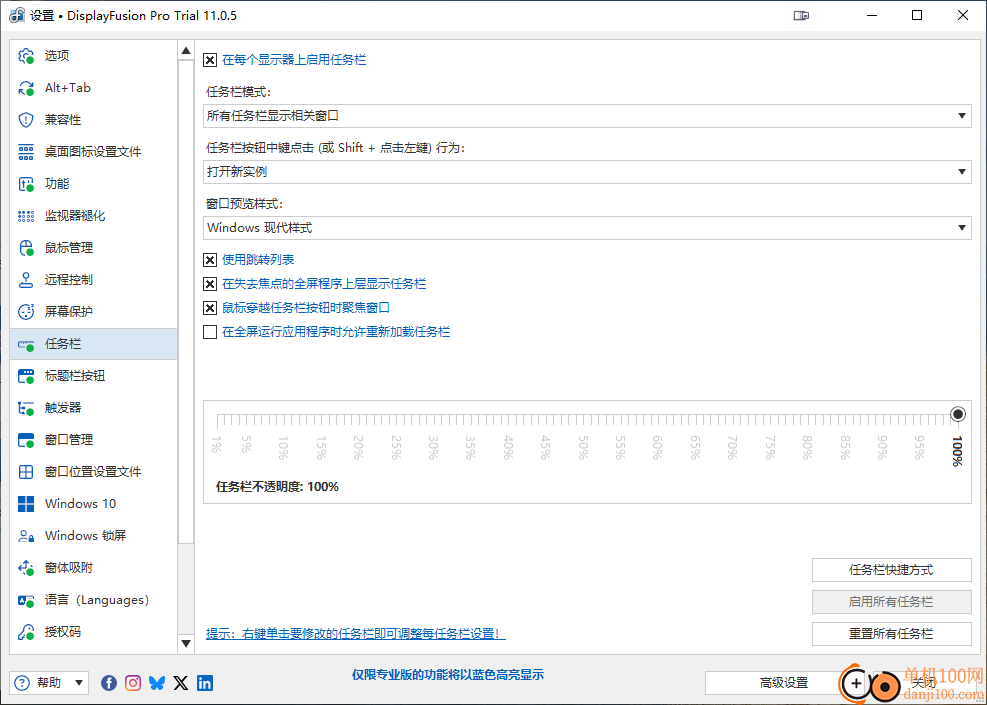This screenshot has height=705, width=987.
Task: Open the Instagram icon link
Action: point(133,682)
